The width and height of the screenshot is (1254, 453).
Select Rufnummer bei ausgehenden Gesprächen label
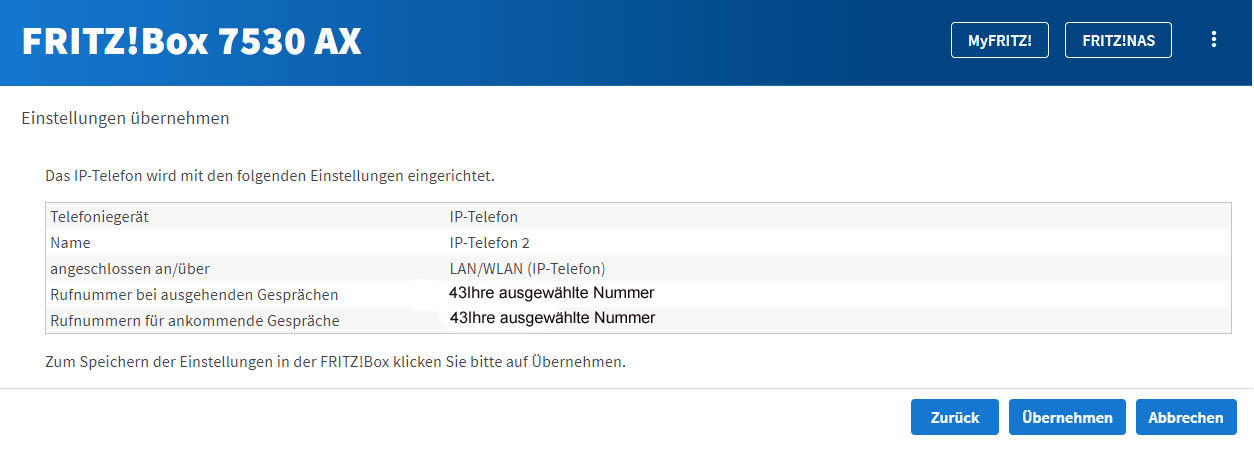[x=194, y=294]
